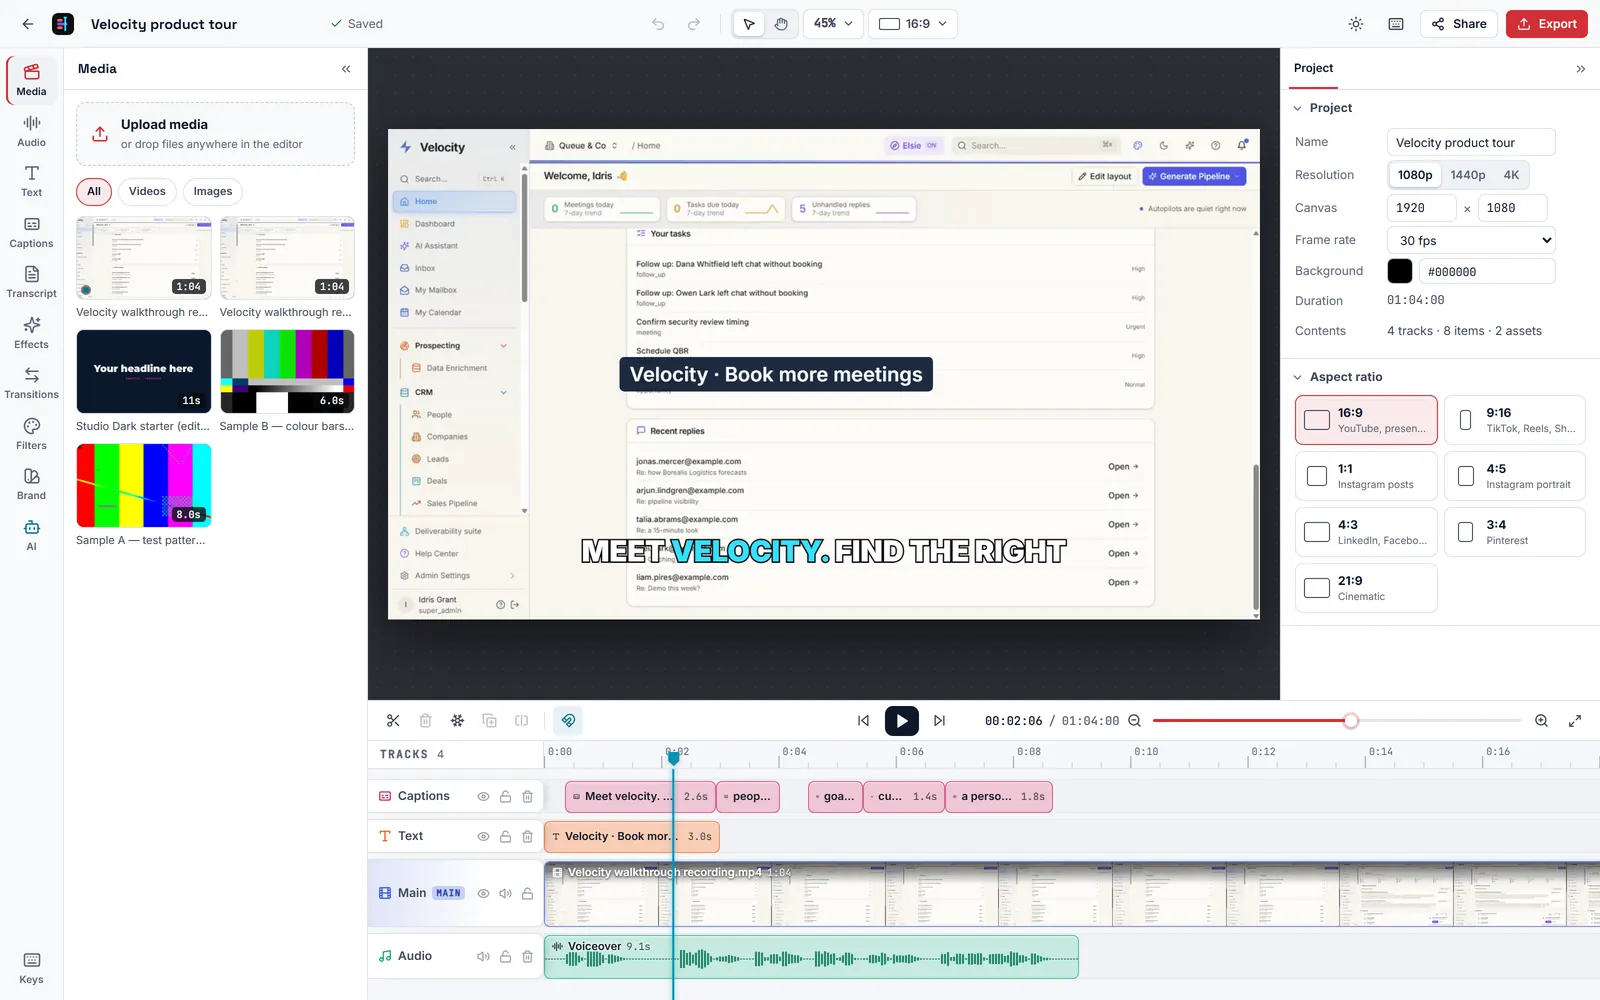This screenshot has width=1600, height=1000.
Task: Toggle the timeline snapping magnet icon
Action: coord(568,721)
